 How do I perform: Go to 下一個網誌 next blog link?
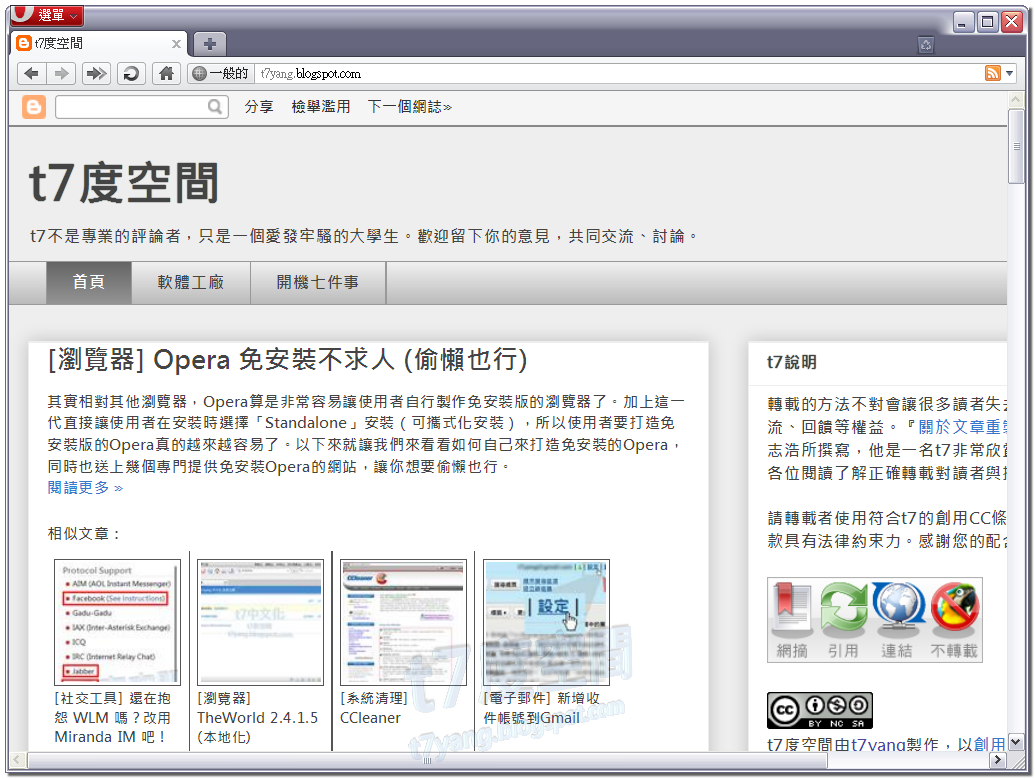409,106
